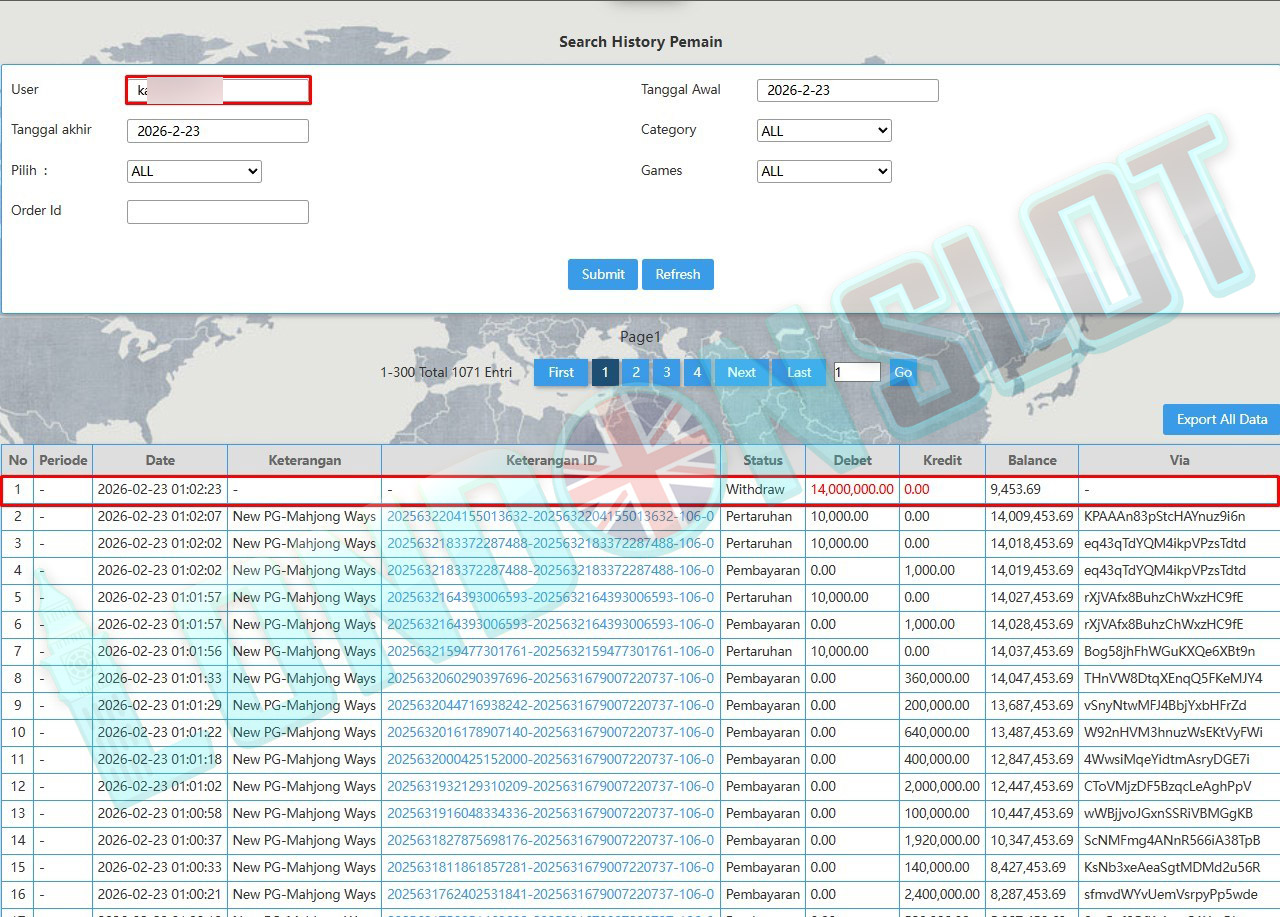Click the Next page button
This screenshot has width=1280, height=917.
pyautogui.click(x=741, y=372)
